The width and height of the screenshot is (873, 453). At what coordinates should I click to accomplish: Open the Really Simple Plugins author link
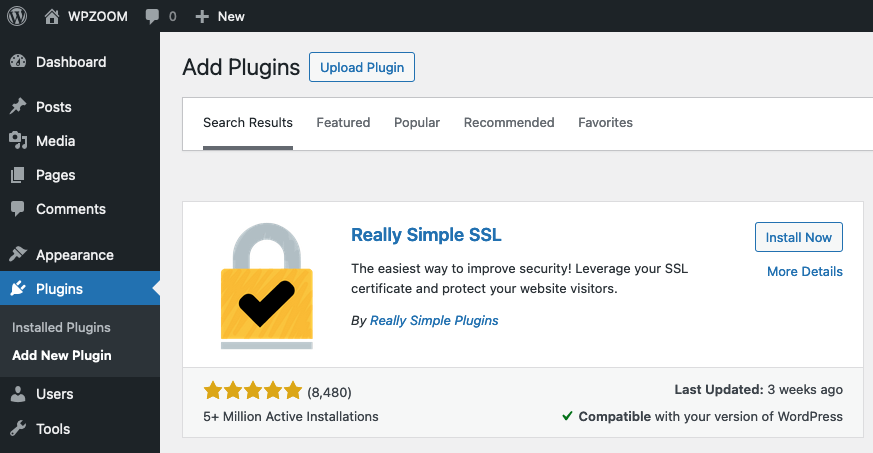434,321
